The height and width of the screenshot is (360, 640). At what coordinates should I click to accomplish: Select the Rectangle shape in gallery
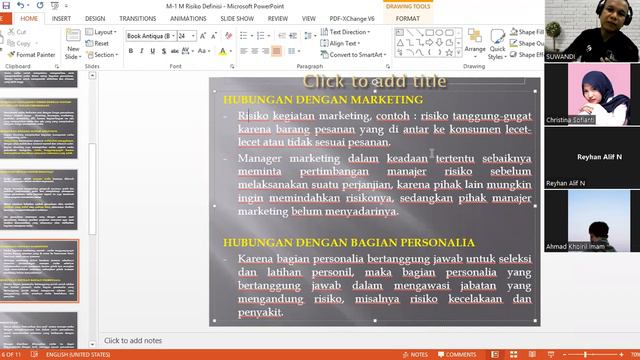tap(429, 32)
